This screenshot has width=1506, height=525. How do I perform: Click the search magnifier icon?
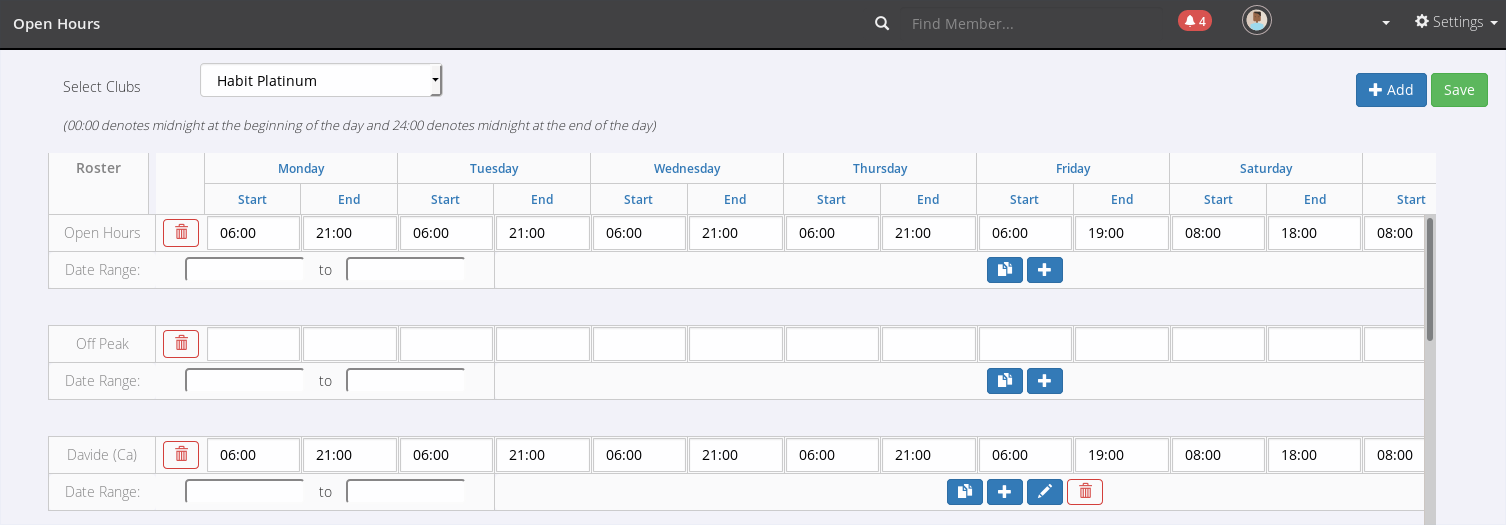pyautogui.click(x=882, y=23)
